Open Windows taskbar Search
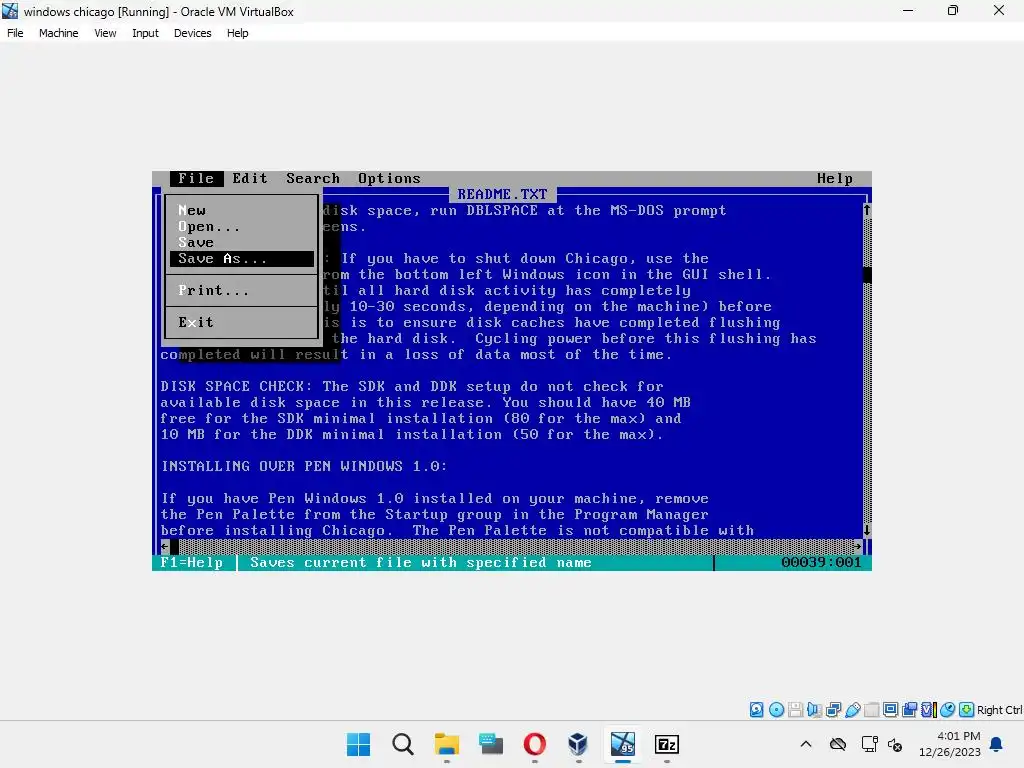The image size is (1024, 768). click(x=403, y=744)
